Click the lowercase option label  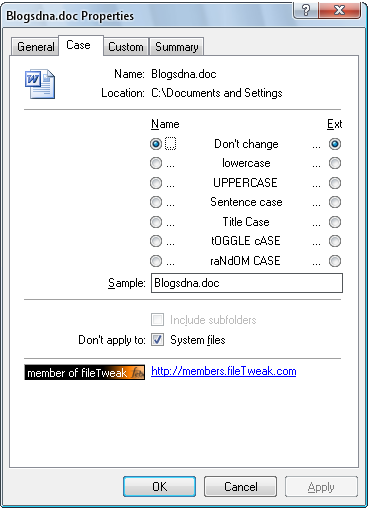pyautogui.click(x=246, y=163)
